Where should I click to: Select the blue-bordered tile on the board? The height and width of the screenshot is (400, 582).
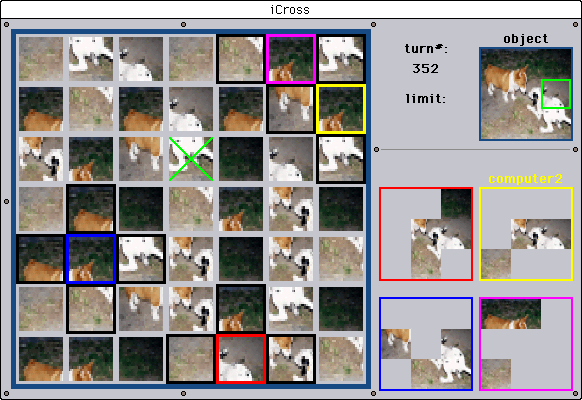(91, 259)
